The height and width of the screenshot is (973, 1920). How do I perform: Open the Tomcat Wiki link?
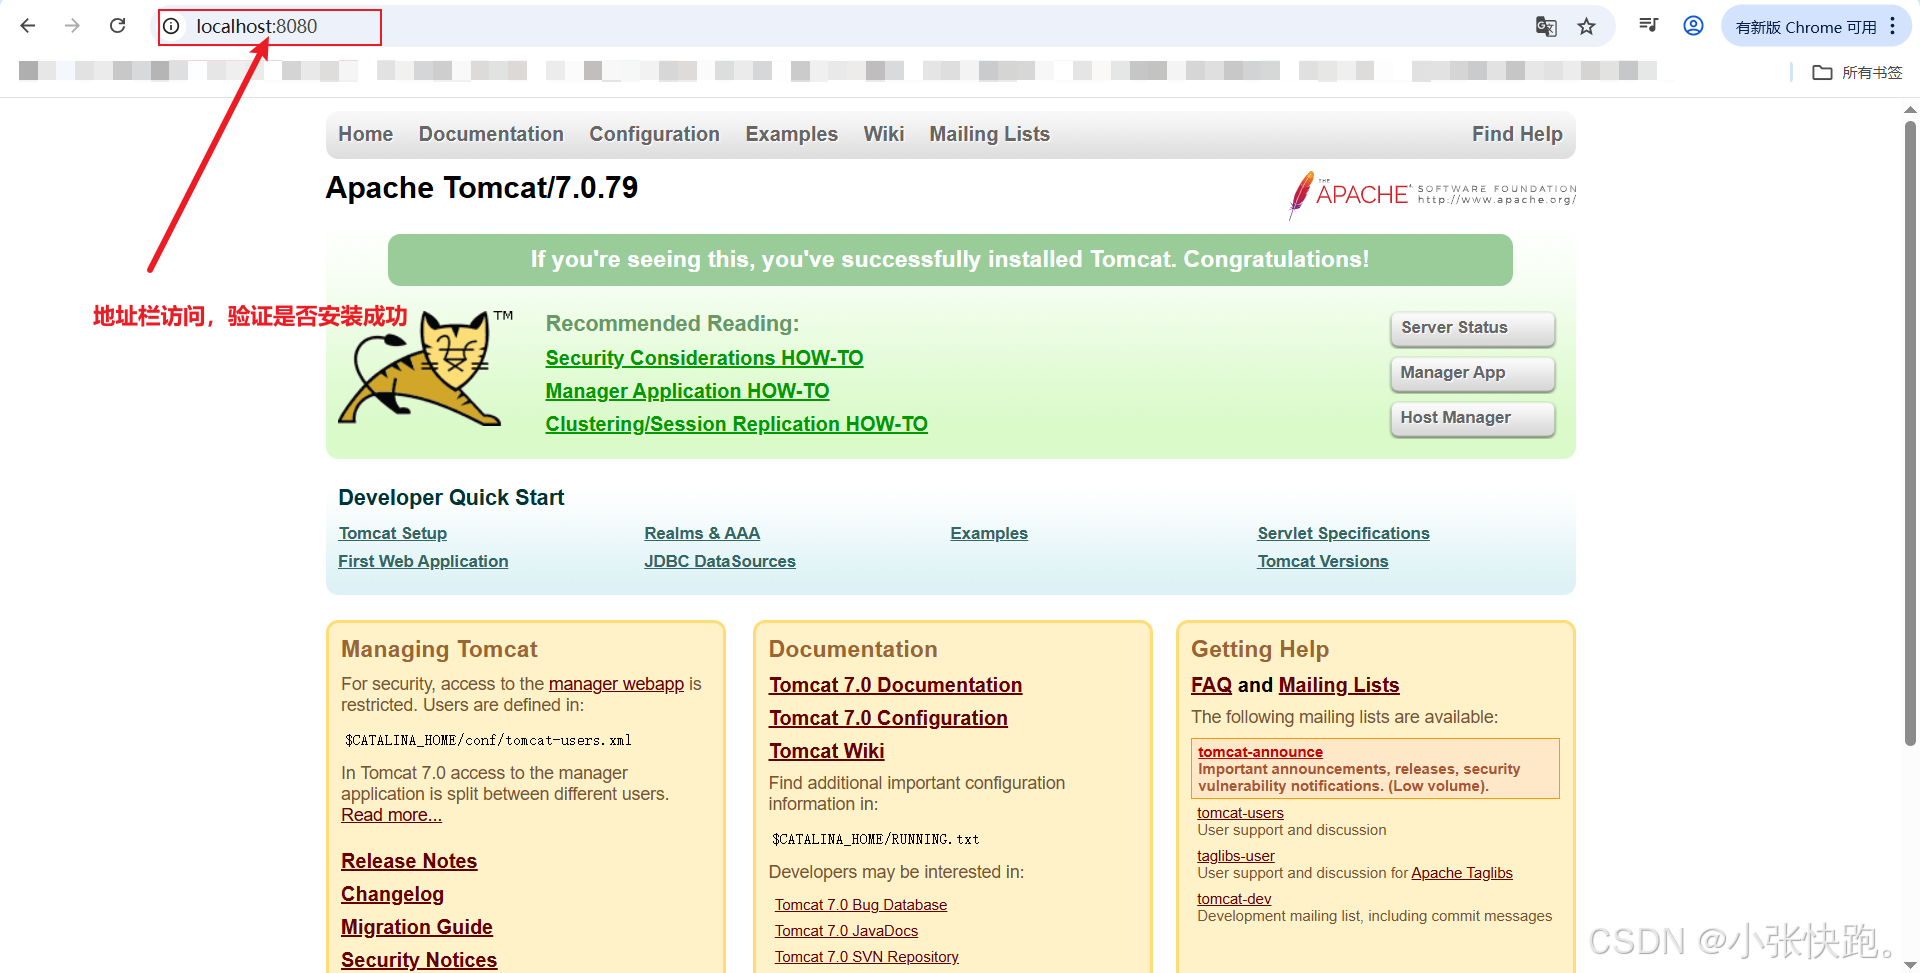(x=826, y=751)
